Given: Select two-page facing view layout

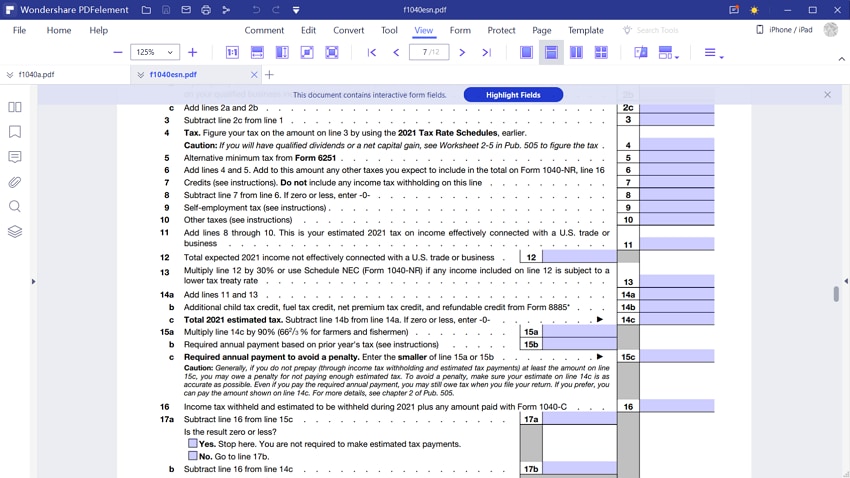Looking at the screenshot, I should [x=576, y=53].
